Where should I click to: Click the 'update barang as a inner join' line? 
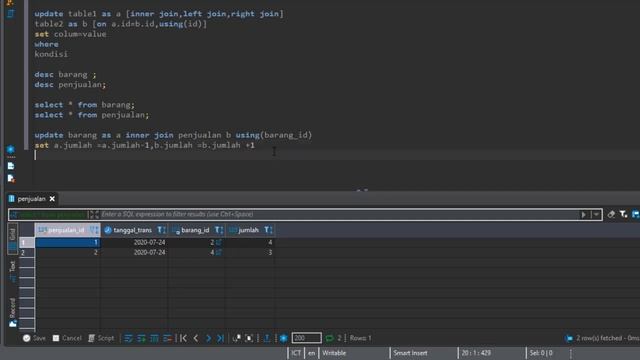pyautogui.click(x=173, y=135)
